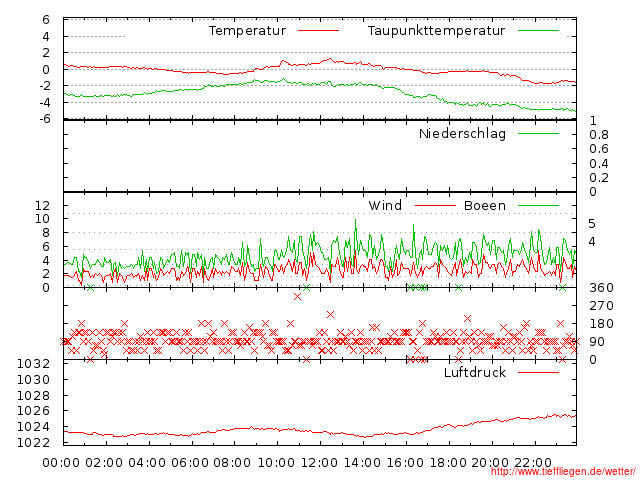Click the 08:00 time axis label
The width and height of the screenshot is (640, 480).
click(232, 463)
